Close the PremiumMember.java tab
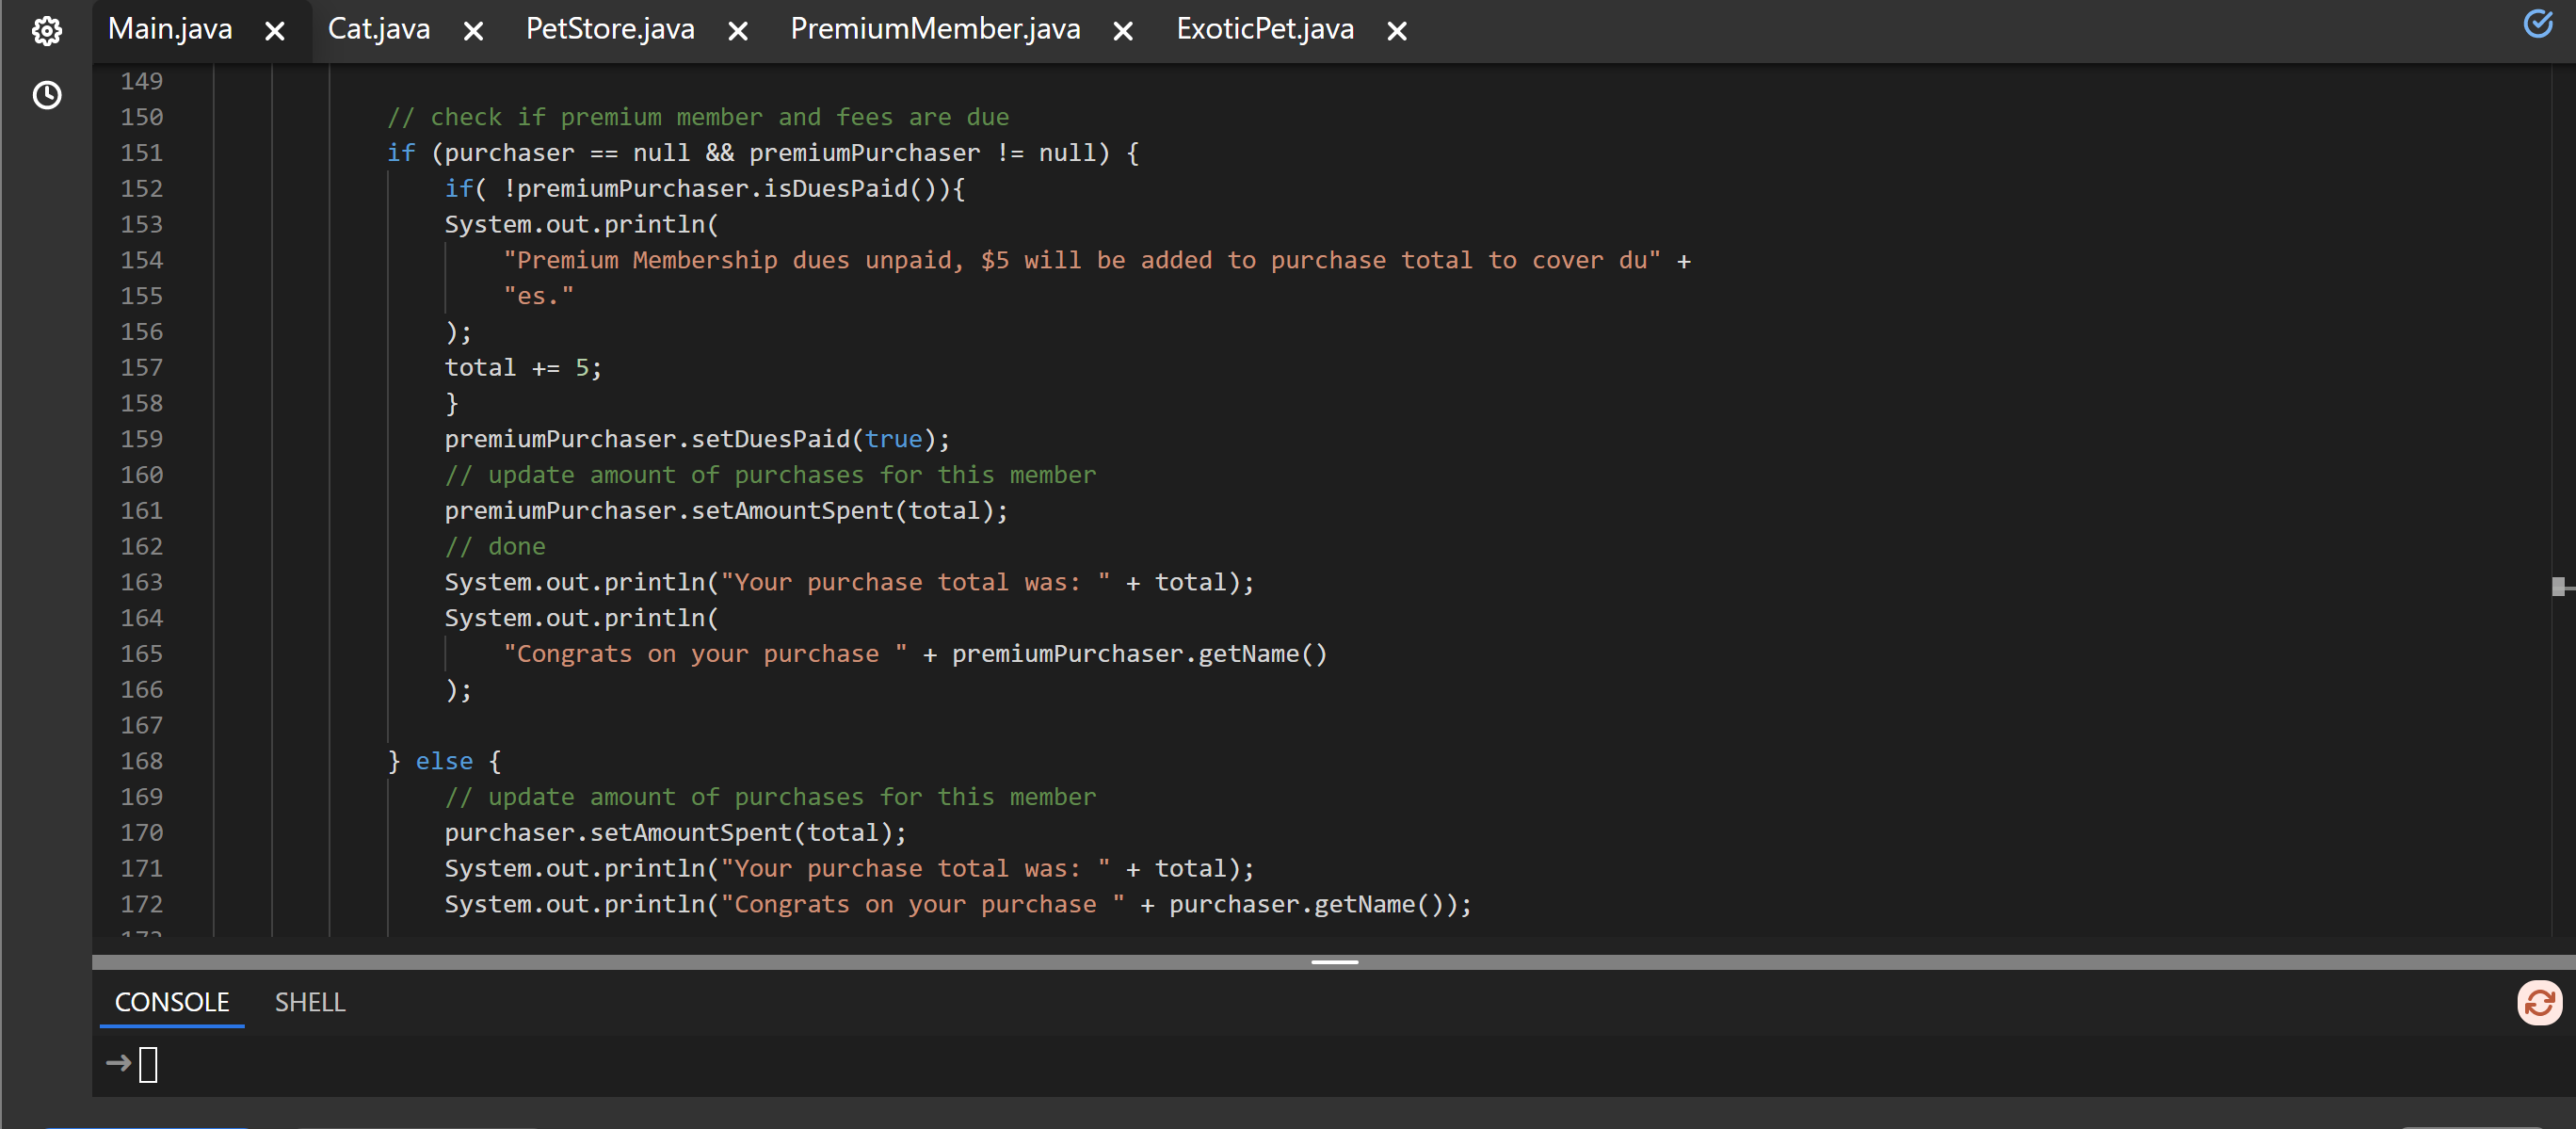 point(1123,32)
